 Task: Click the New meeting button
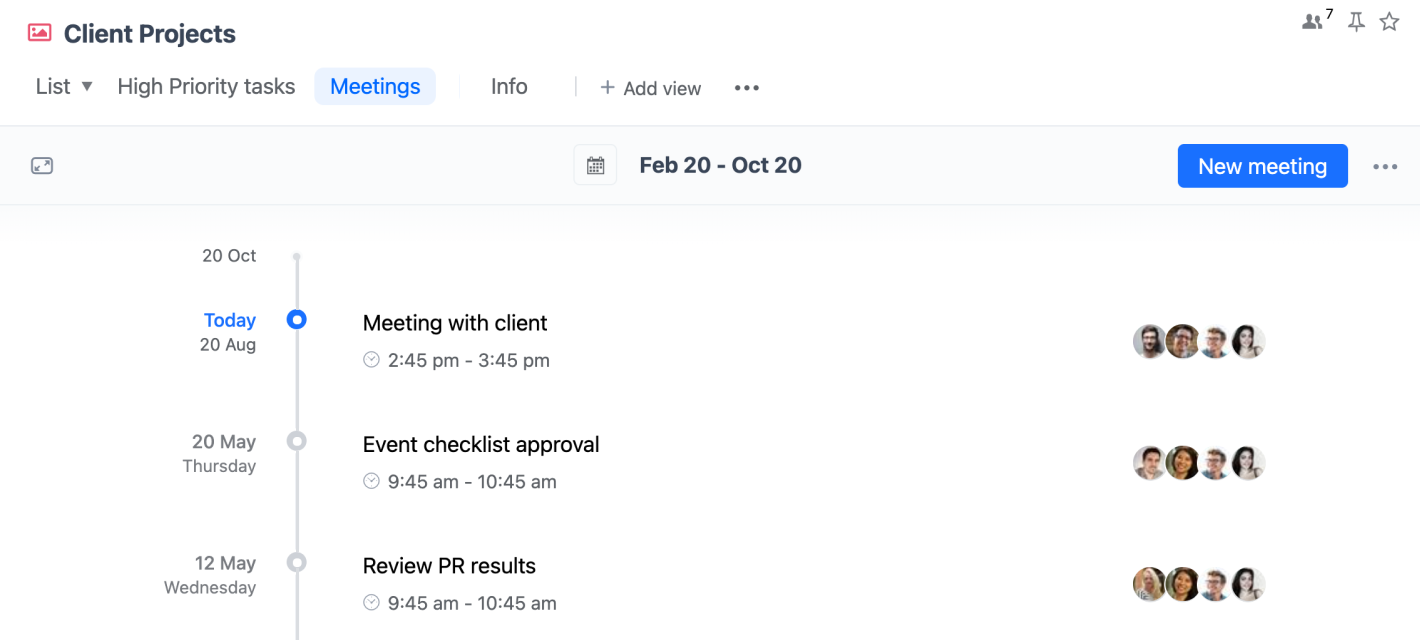pyautogui.click(x=1262, y=166)
